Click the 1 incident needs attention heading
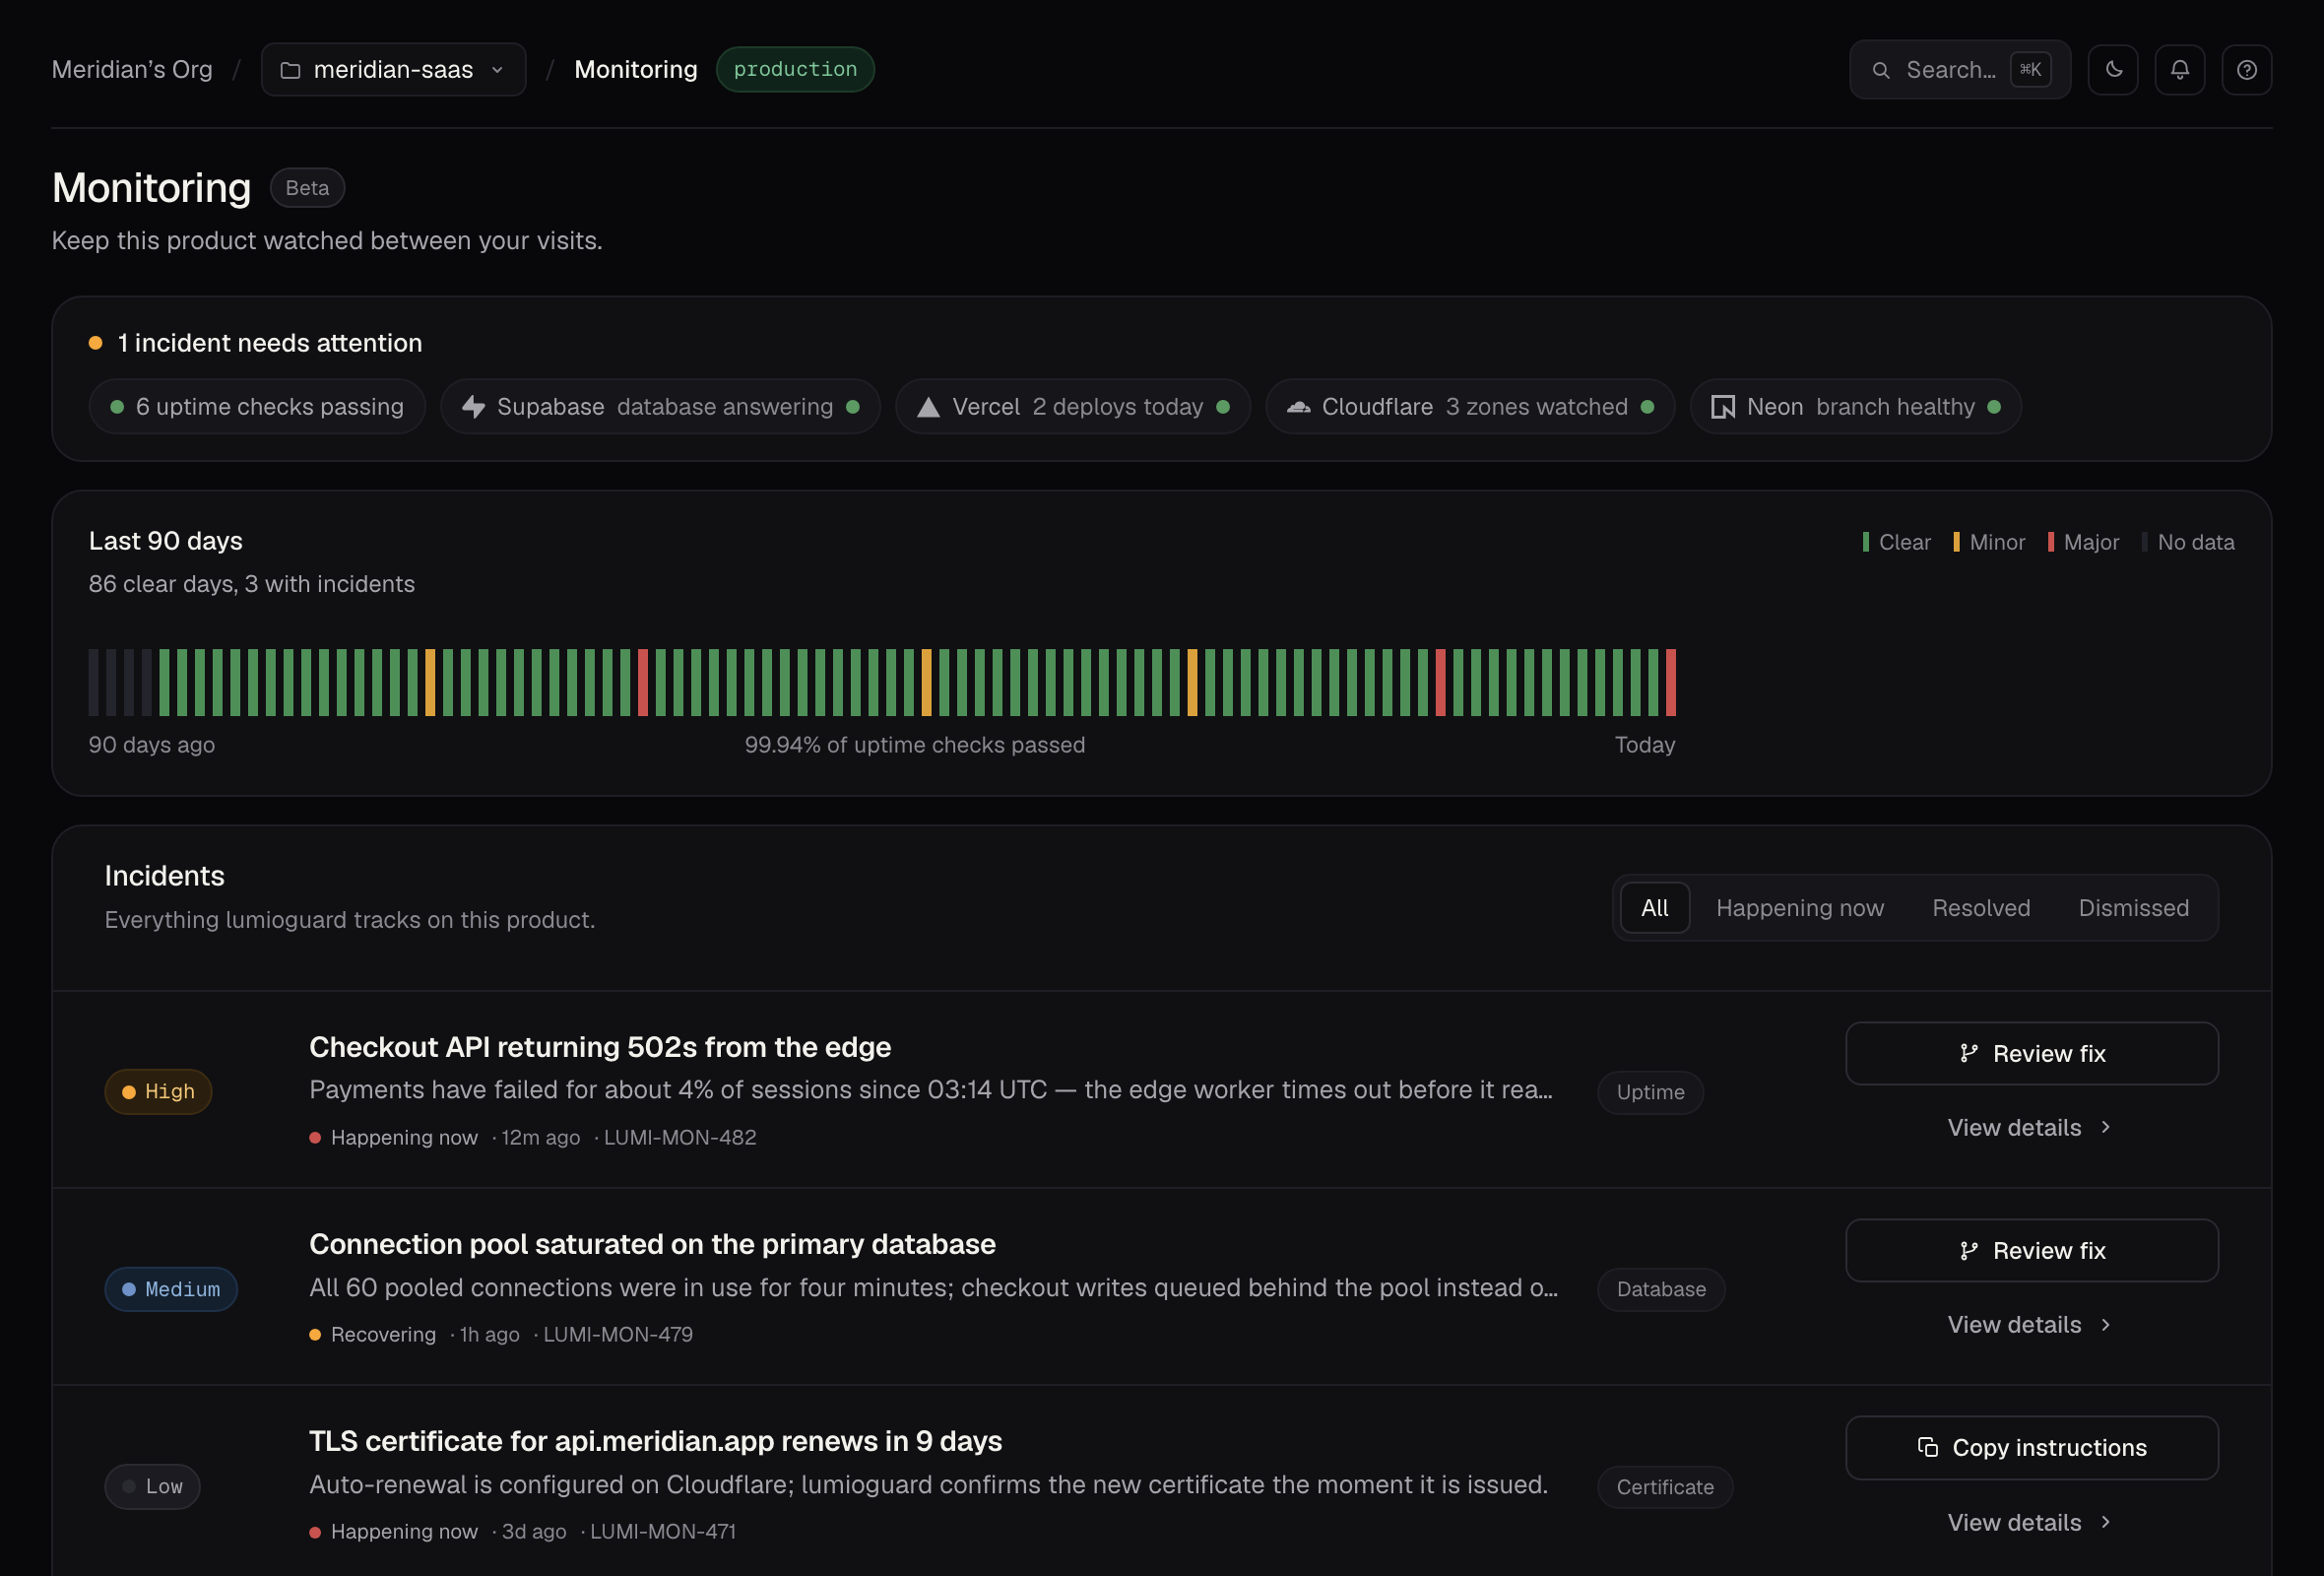Viewport: 2324px width, 1576px height. [x=270, y=343]
